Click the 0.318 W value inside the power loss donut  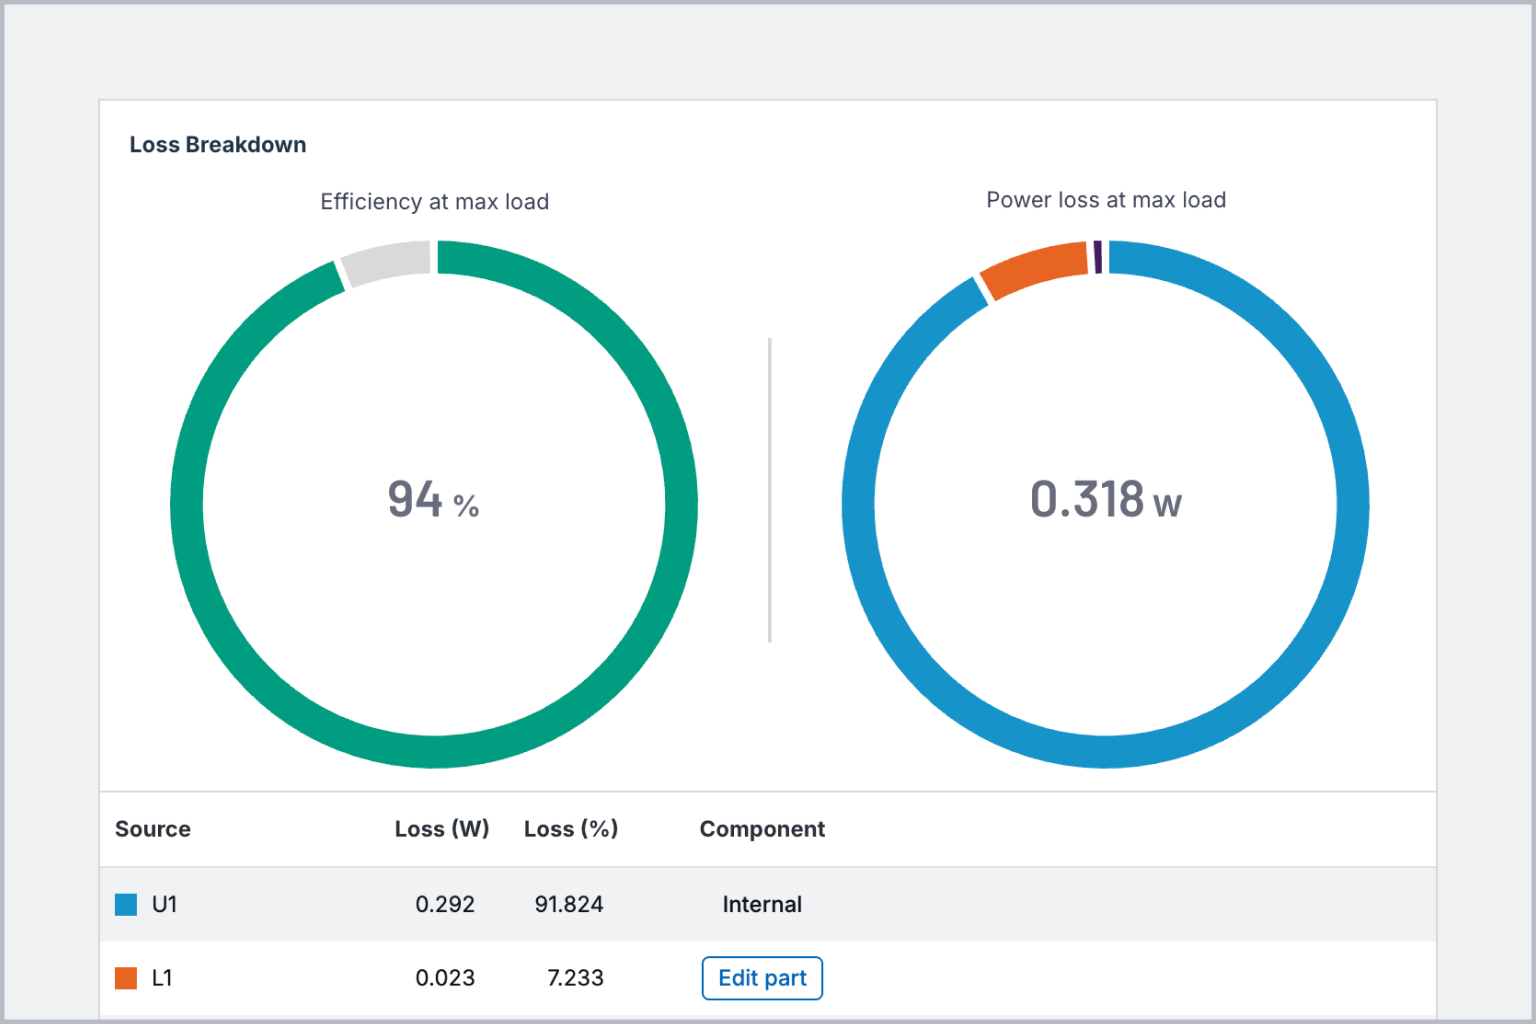1104,500
